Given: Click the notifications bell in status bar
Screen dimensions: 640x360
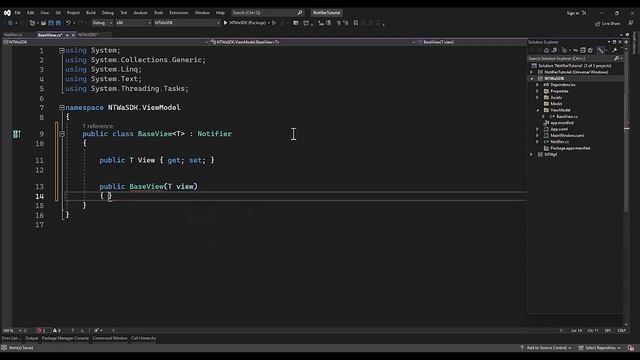Looking at the screenshot, I should click(631, 348).
